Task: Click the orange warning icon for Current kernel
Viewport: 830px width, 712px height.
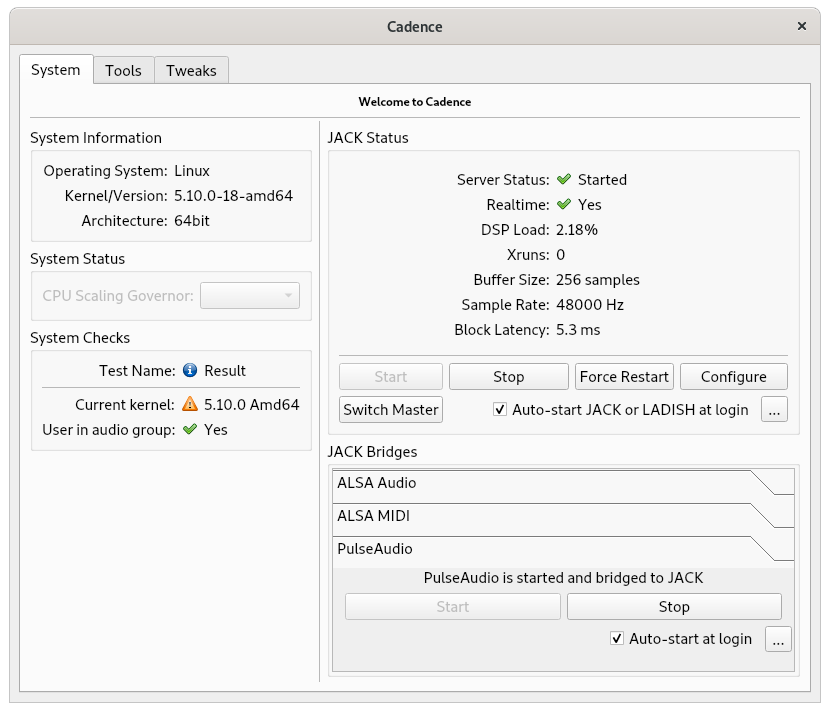Action: 190,404
